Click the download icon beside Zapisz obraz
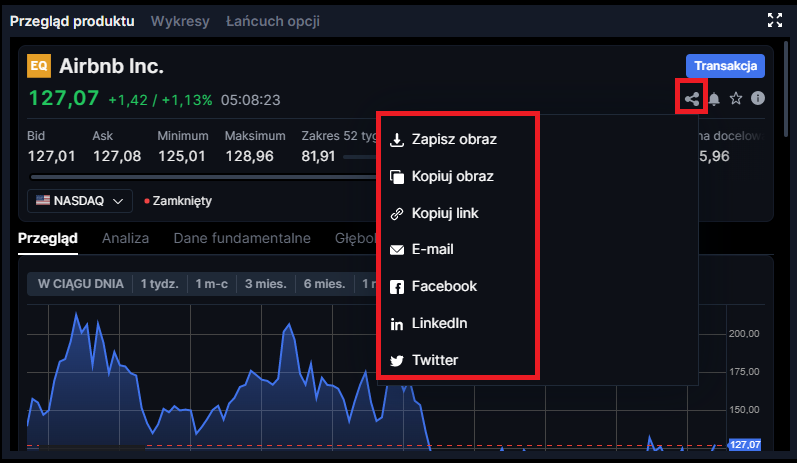 pyautogui.click(x=396, y=140)
